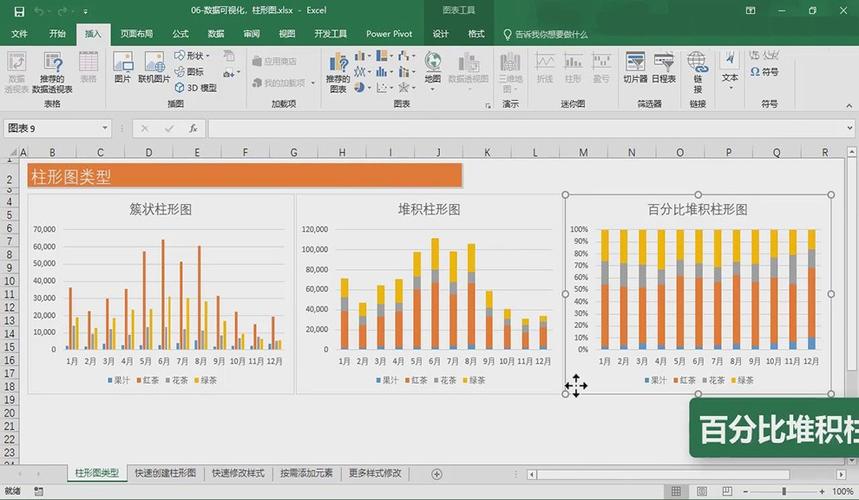
Task: Open the Shapes (形状) dropdown
Action: pos(192,56)
